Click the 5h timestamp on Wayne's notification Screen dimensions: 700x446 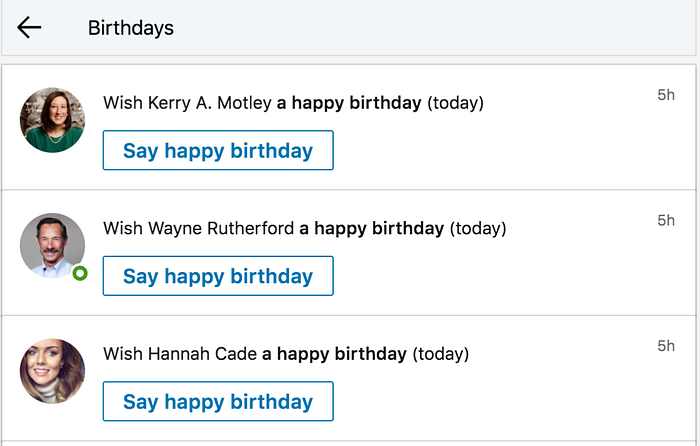coord(666,220)
